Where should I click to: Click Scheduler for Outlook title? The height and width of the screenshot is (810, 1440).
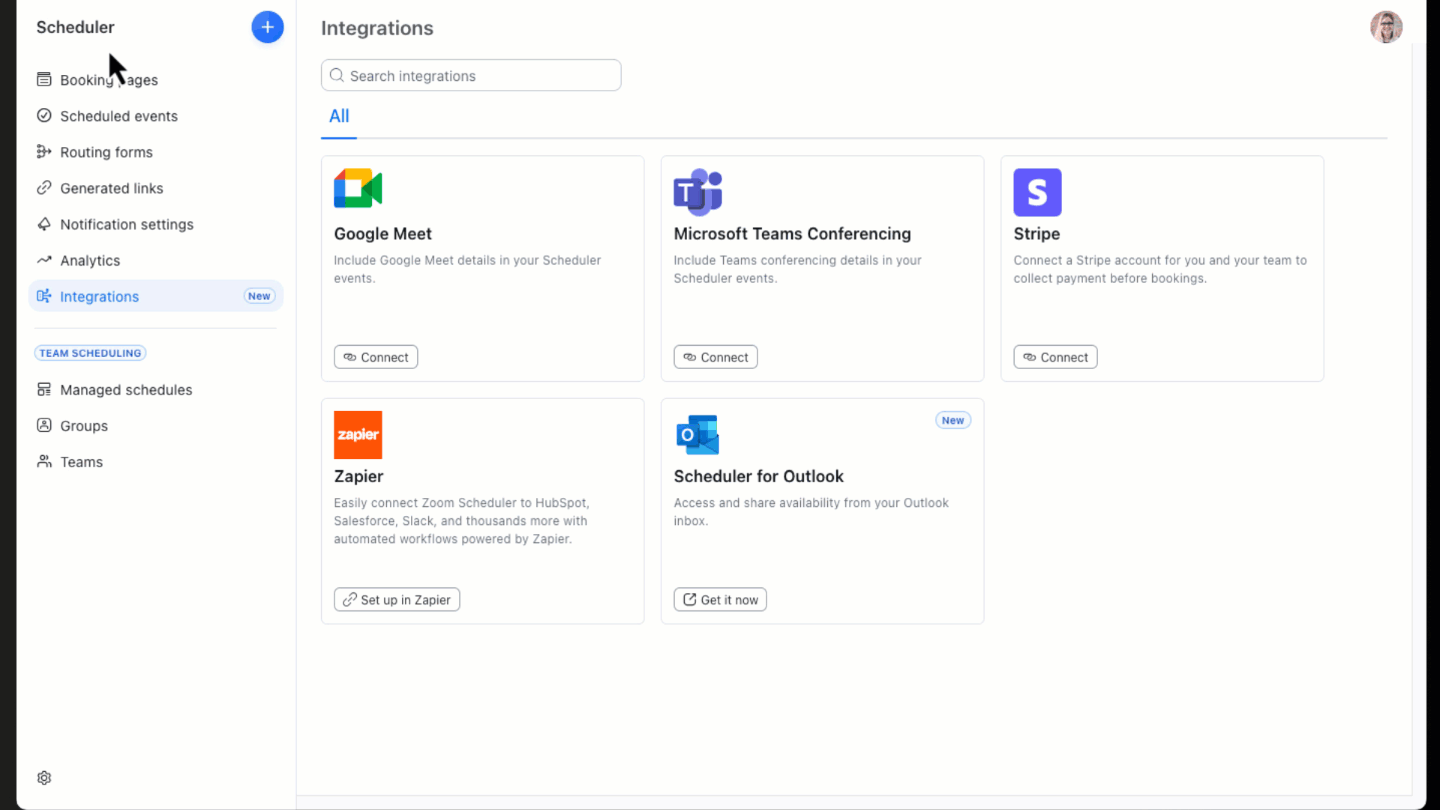[759, 477]
